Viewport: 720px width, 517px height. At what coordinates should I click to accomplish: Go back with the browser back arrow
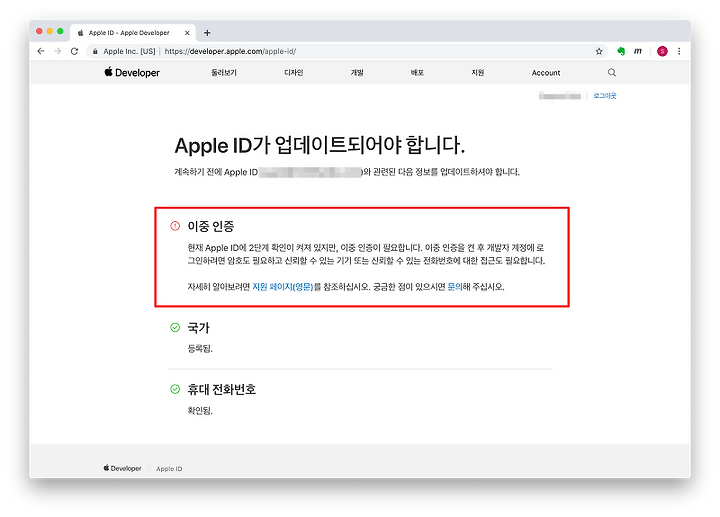coord(41,51)
